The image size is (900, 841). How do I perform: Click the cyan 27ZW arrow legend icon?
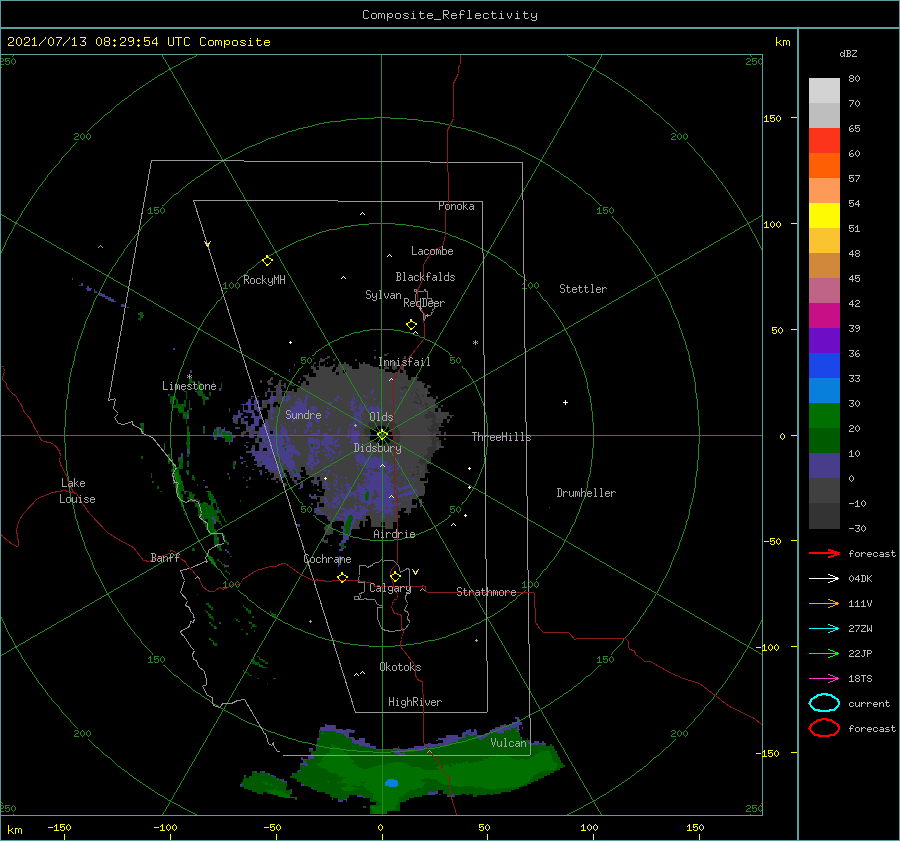pos(824,629)
